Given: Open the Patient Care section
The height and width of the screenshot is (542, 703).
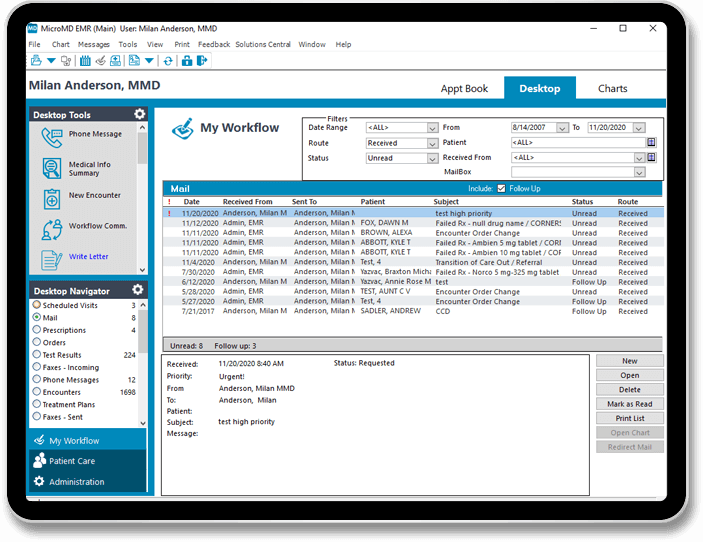Looking at the screenshot, I should pyautogui.click(x=88, y=461).
